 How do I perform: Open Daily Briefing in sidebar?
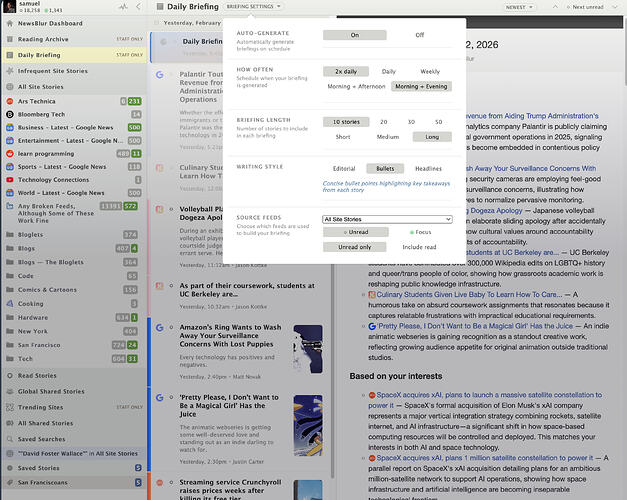pyautogui.click(x=74, y=55)
